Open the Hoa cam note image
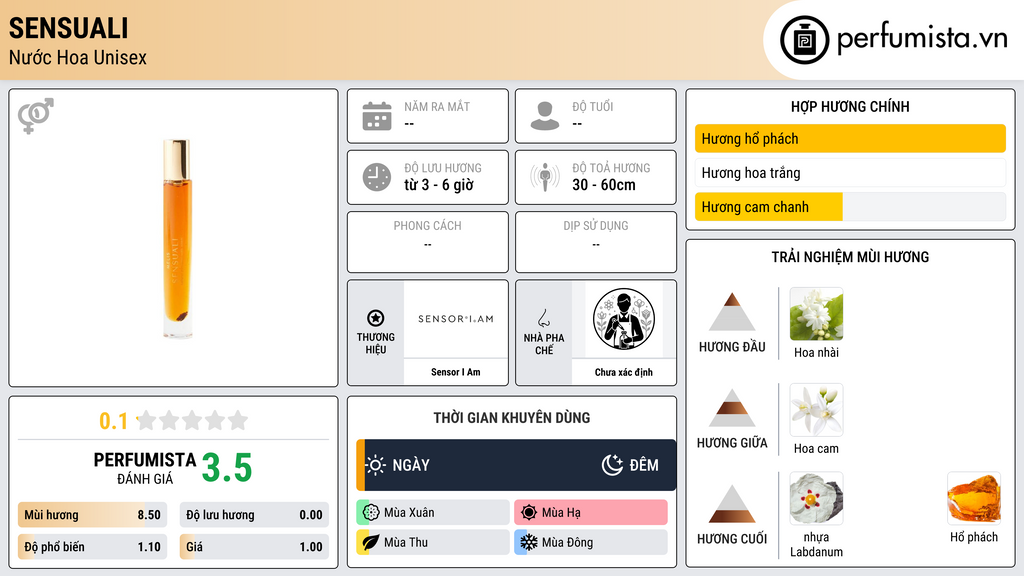Image resolution: width=1024 pixels, height=576 pixels. click(x=816, y=410)
